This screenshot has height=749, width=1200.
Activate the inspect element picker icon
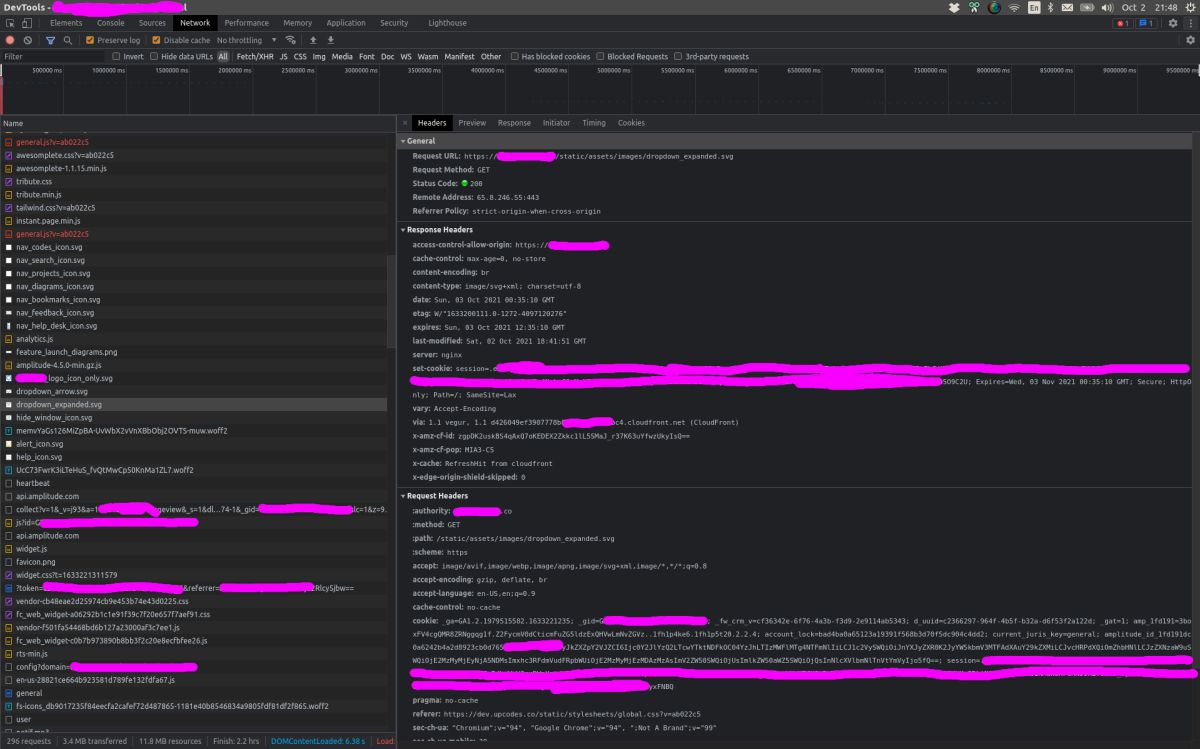(x=10, y=23)
